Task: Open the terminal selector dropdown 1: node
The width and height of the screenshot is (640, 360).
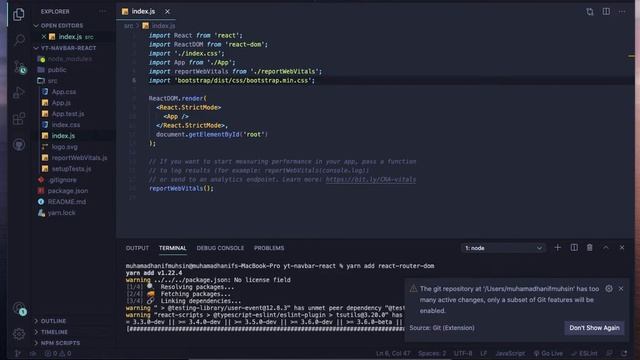Action: click(504, 248)
